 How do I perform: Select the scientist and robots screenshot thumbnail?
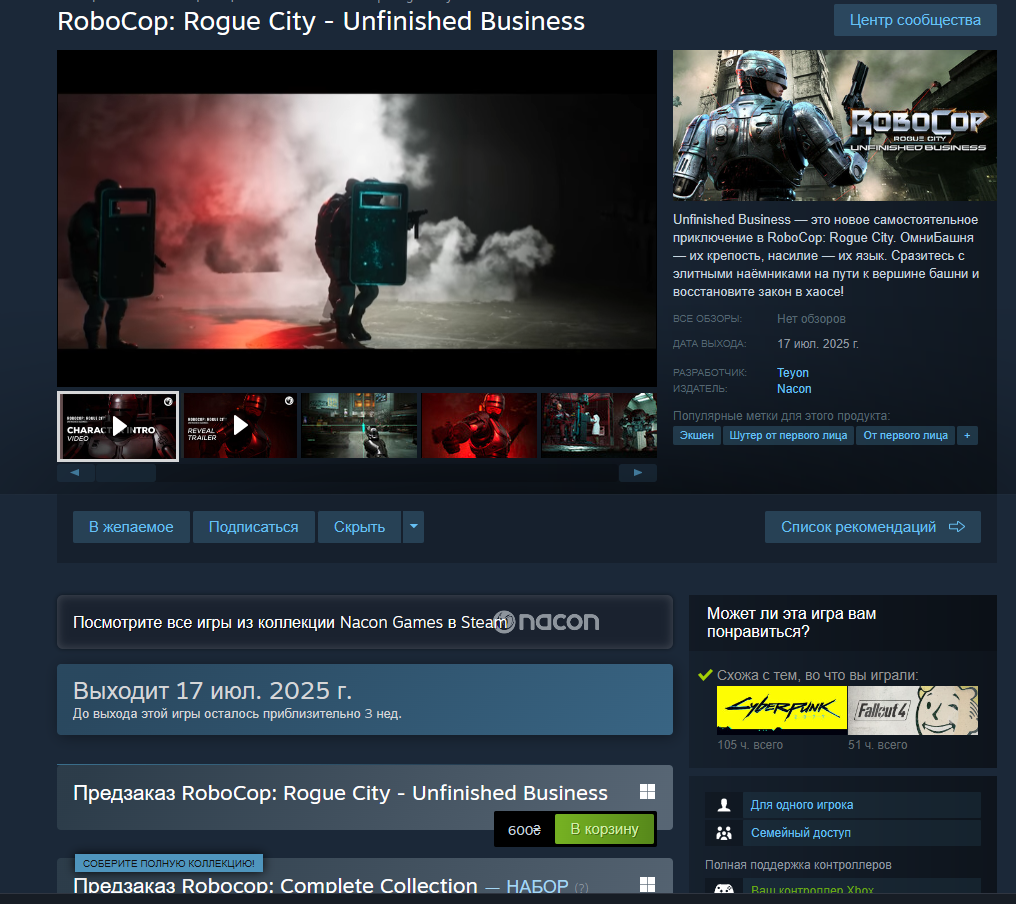[599, 426]
